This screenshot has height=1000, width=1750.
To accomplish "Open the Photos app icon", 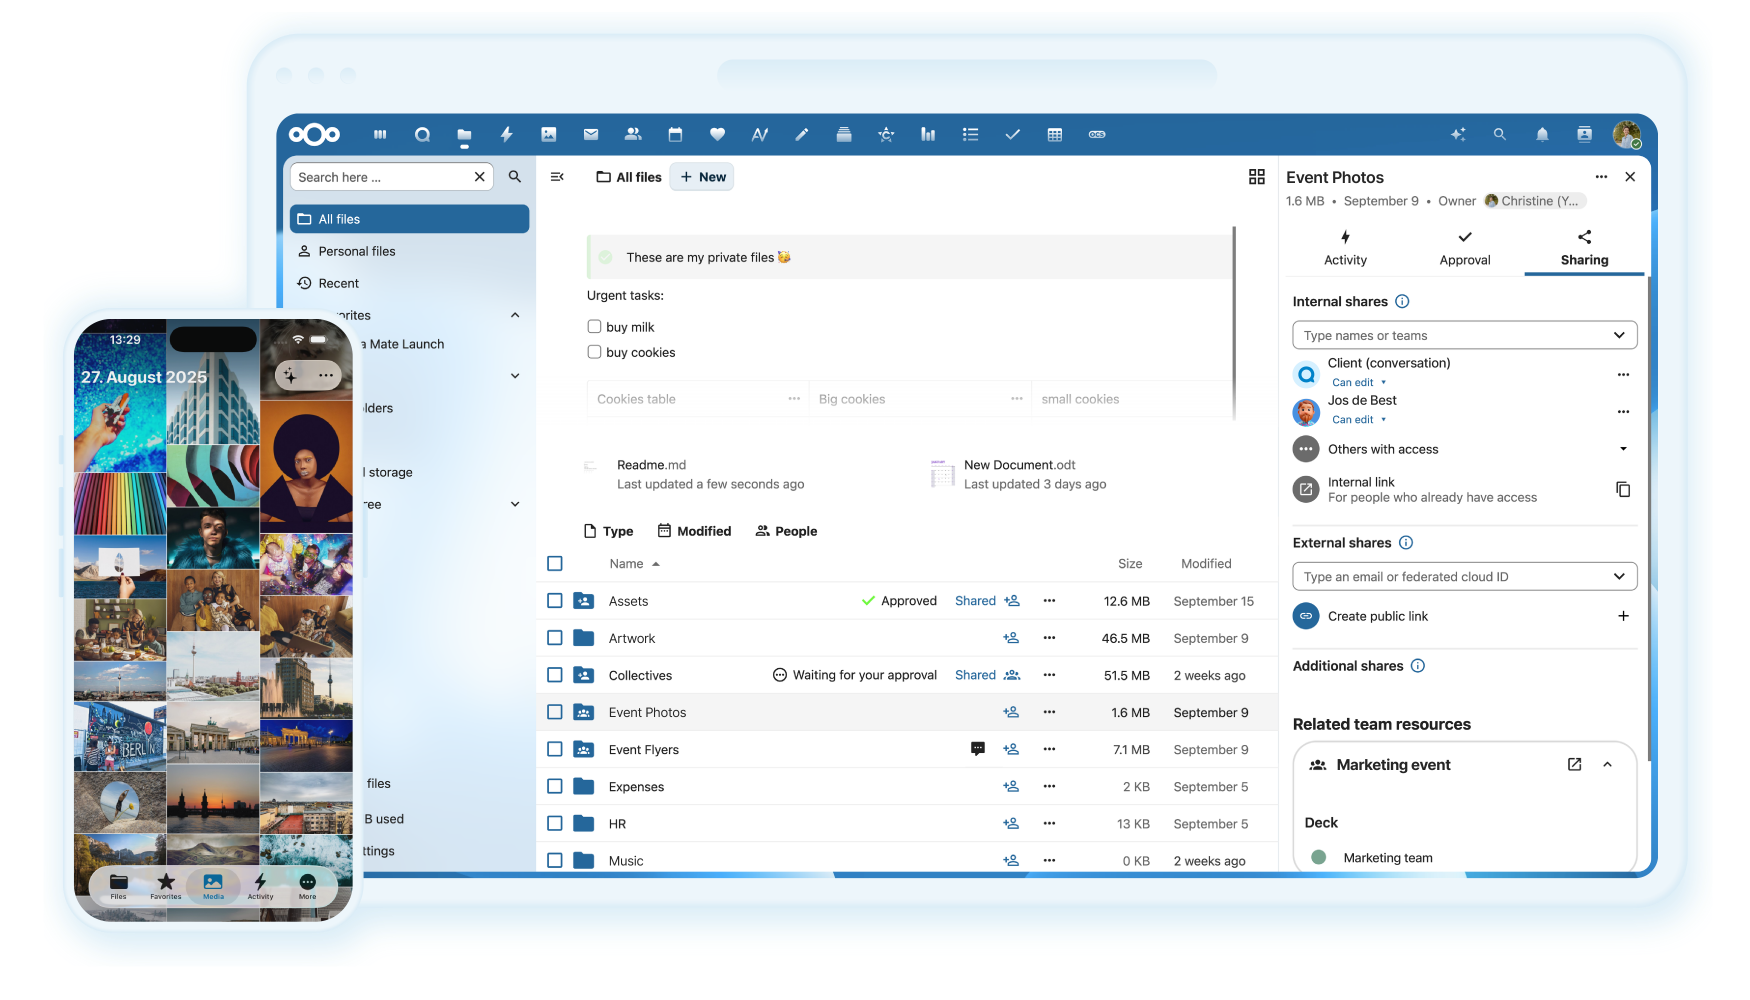I will click(548, 134).
